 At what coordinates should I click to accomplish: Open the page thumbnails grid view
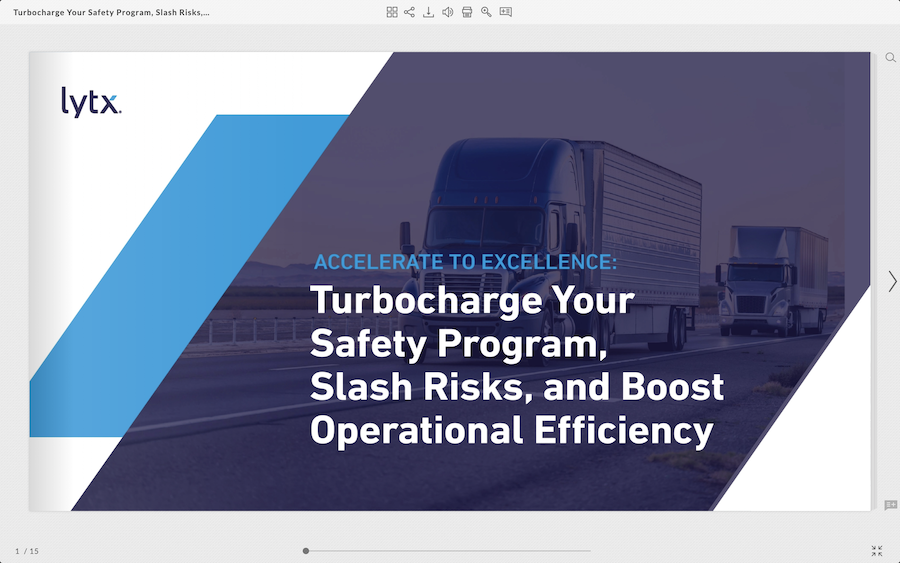click(392, 12)
